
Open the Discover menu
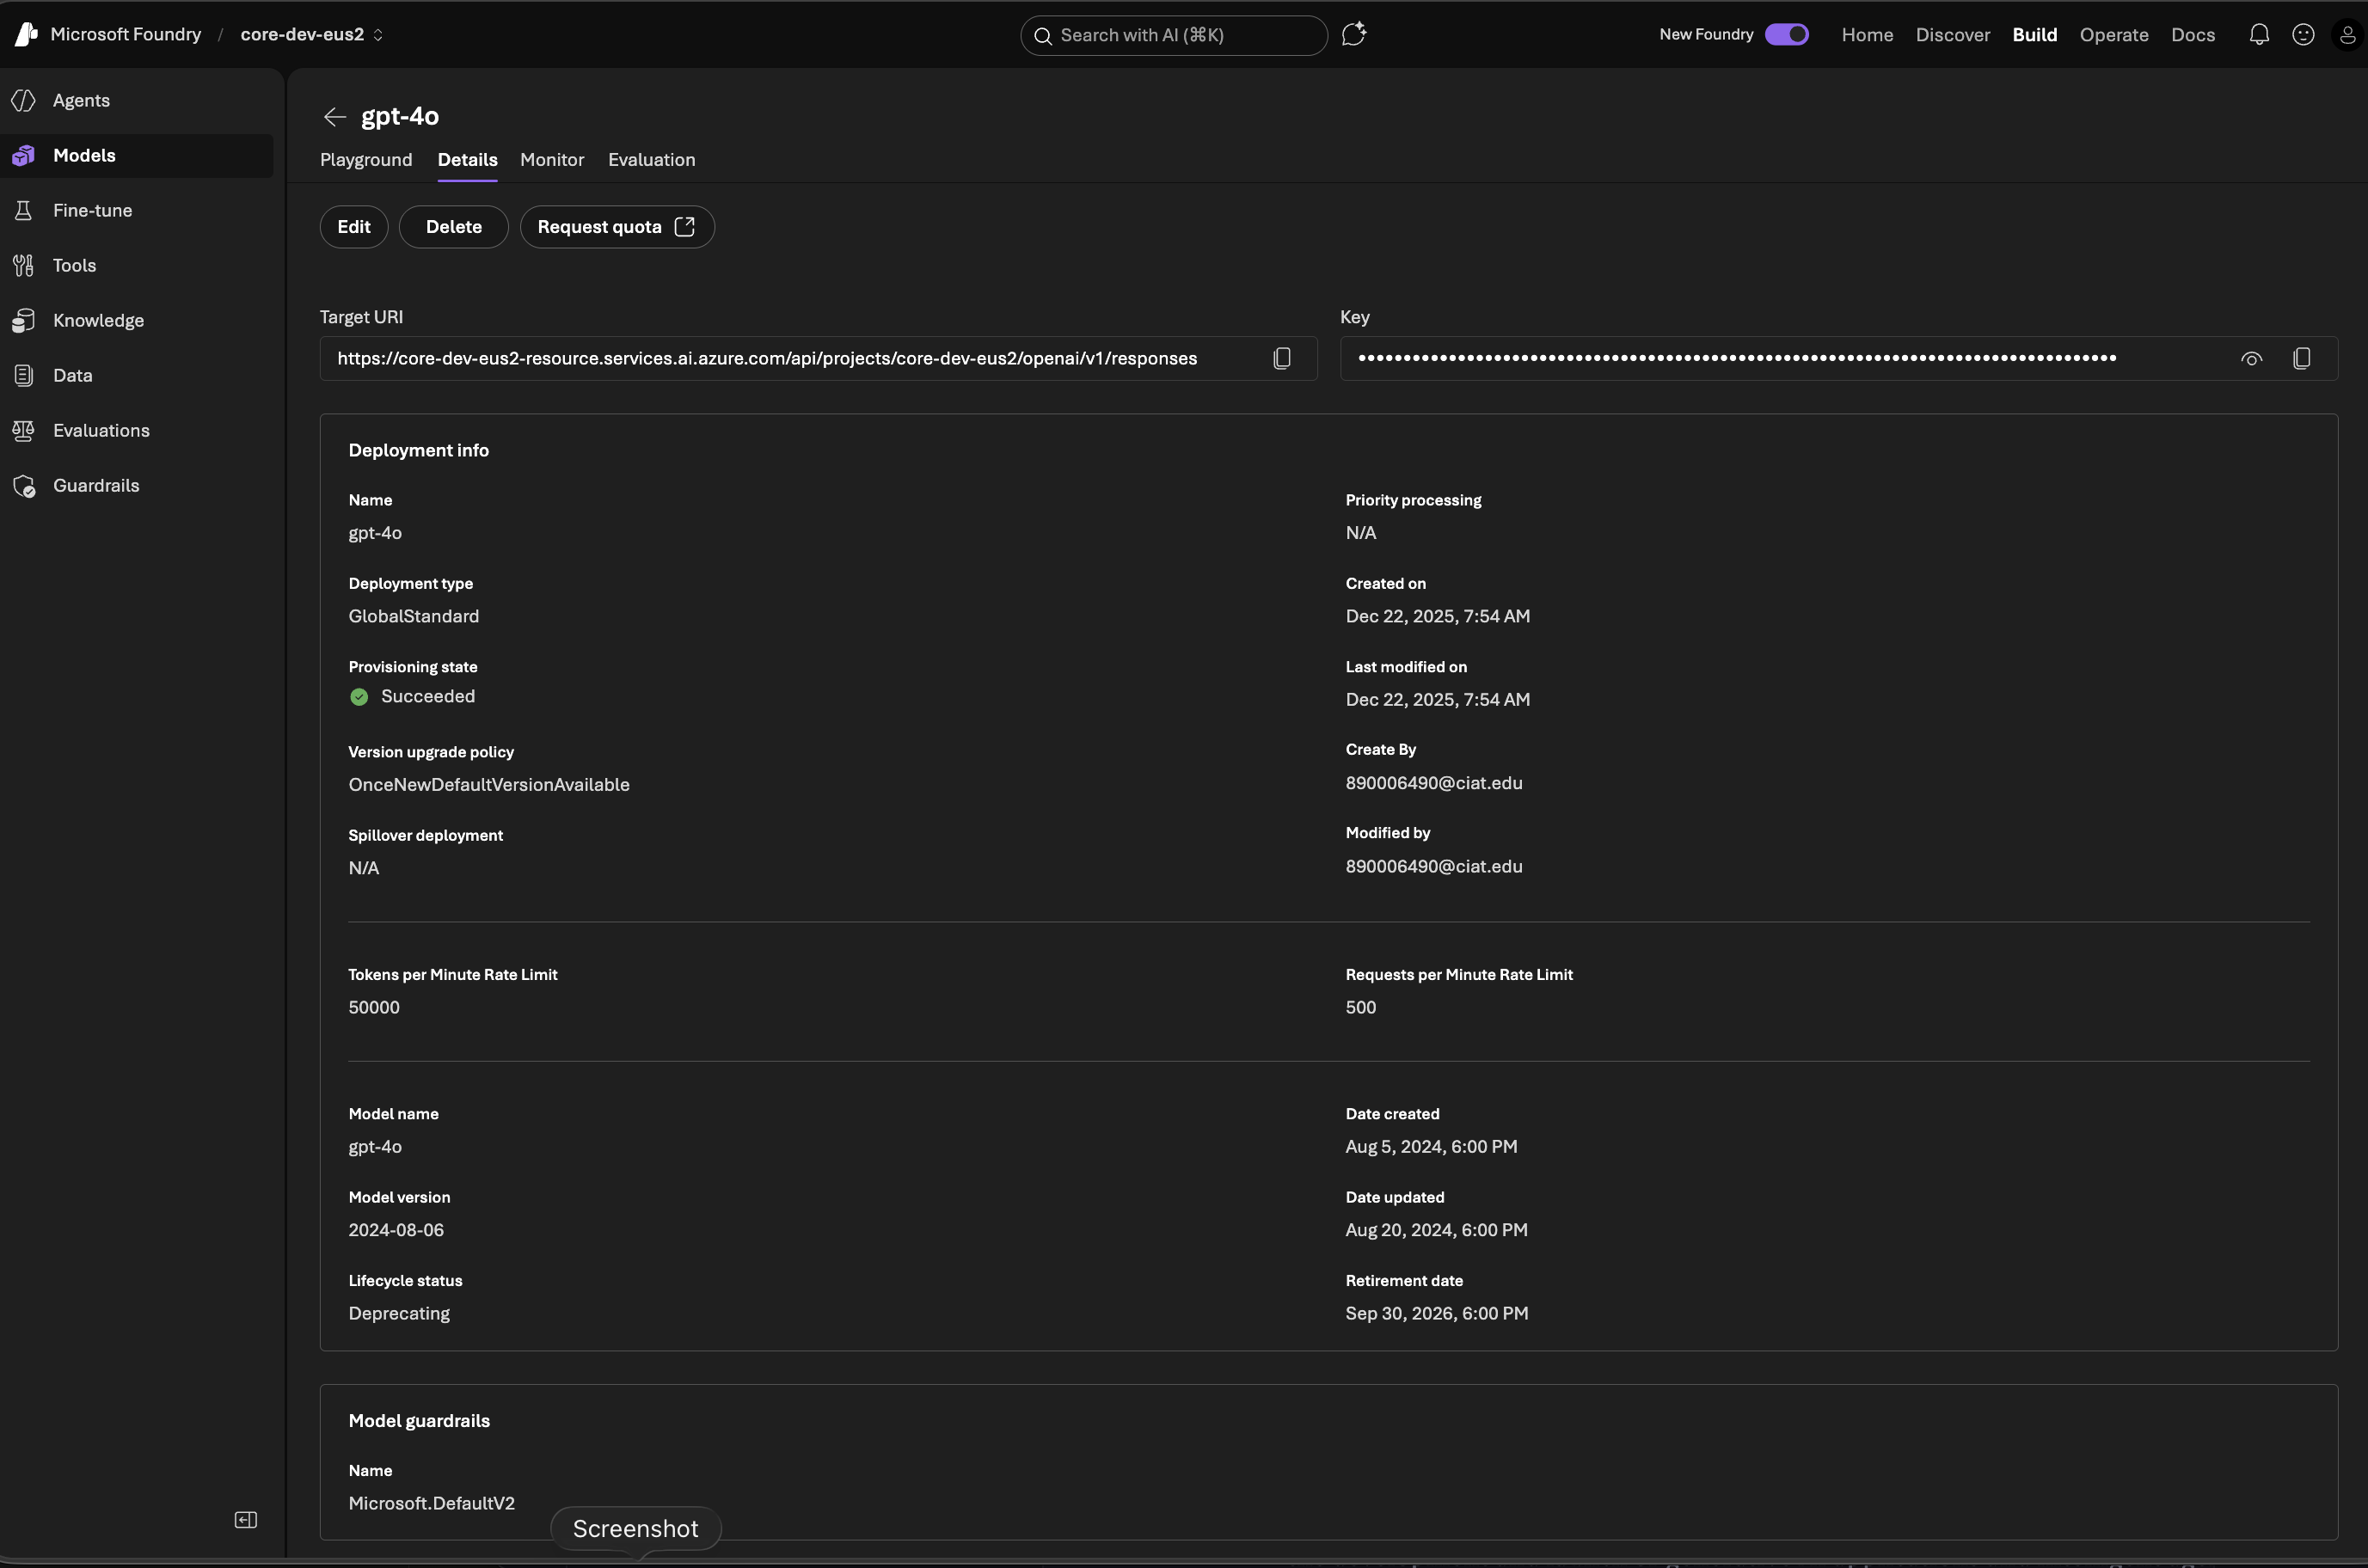coord(1952,35)
